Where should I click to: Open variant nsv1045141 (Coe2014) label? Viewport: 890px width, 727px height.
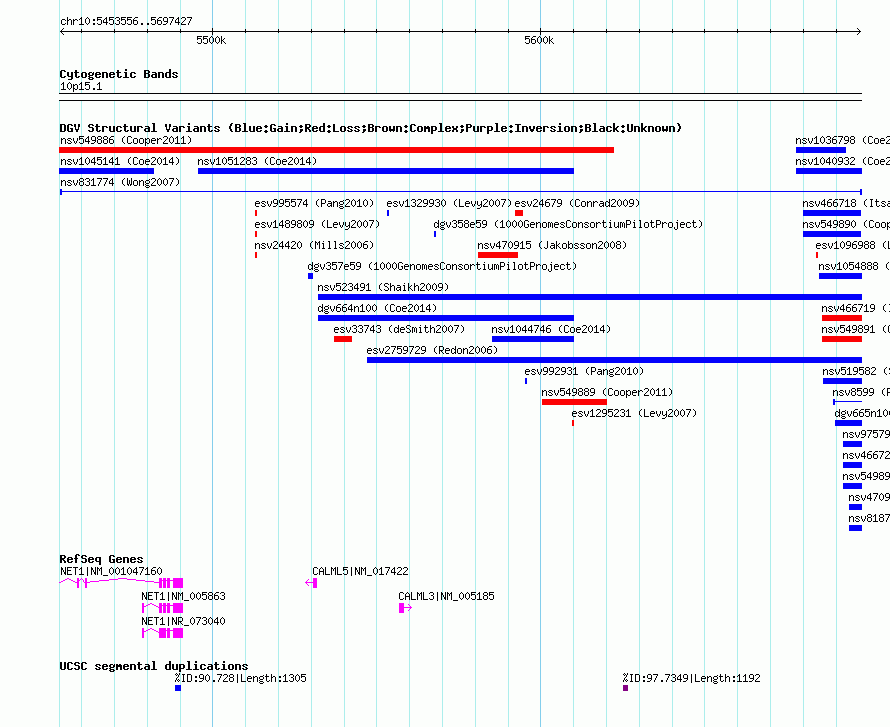coord(120,161)
